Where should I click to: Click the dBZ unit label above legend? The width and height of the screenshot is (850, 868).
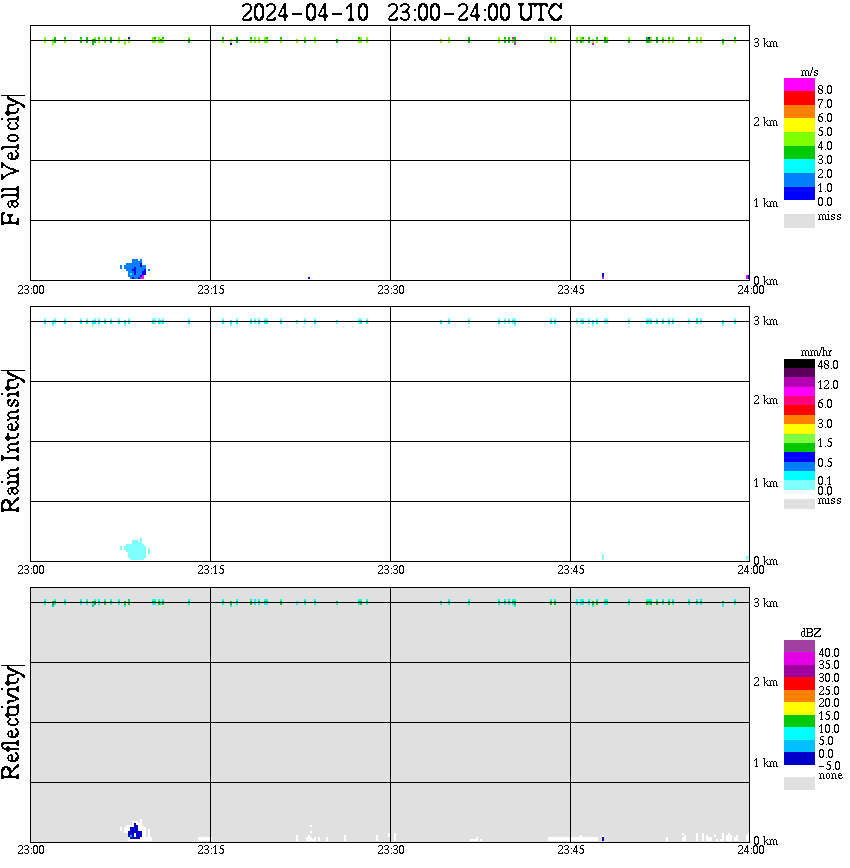[x=811, y=633]
